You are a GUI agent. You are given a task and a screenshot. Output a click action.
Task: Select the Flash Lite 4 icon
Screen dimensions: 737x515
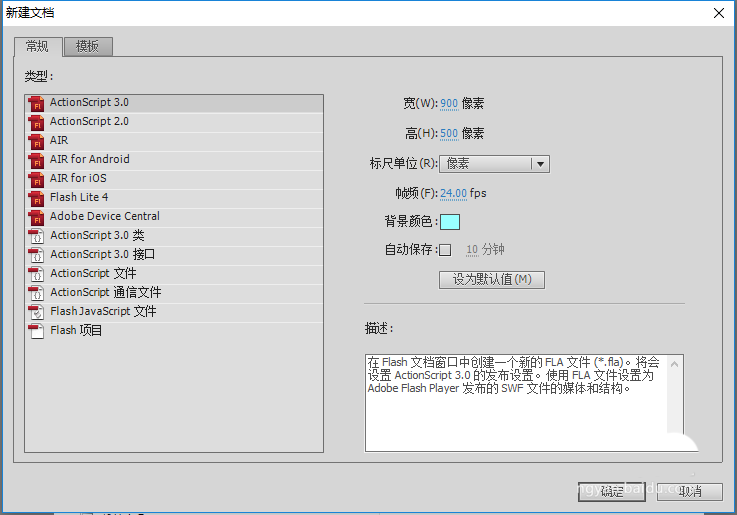(x=36, y=198)
